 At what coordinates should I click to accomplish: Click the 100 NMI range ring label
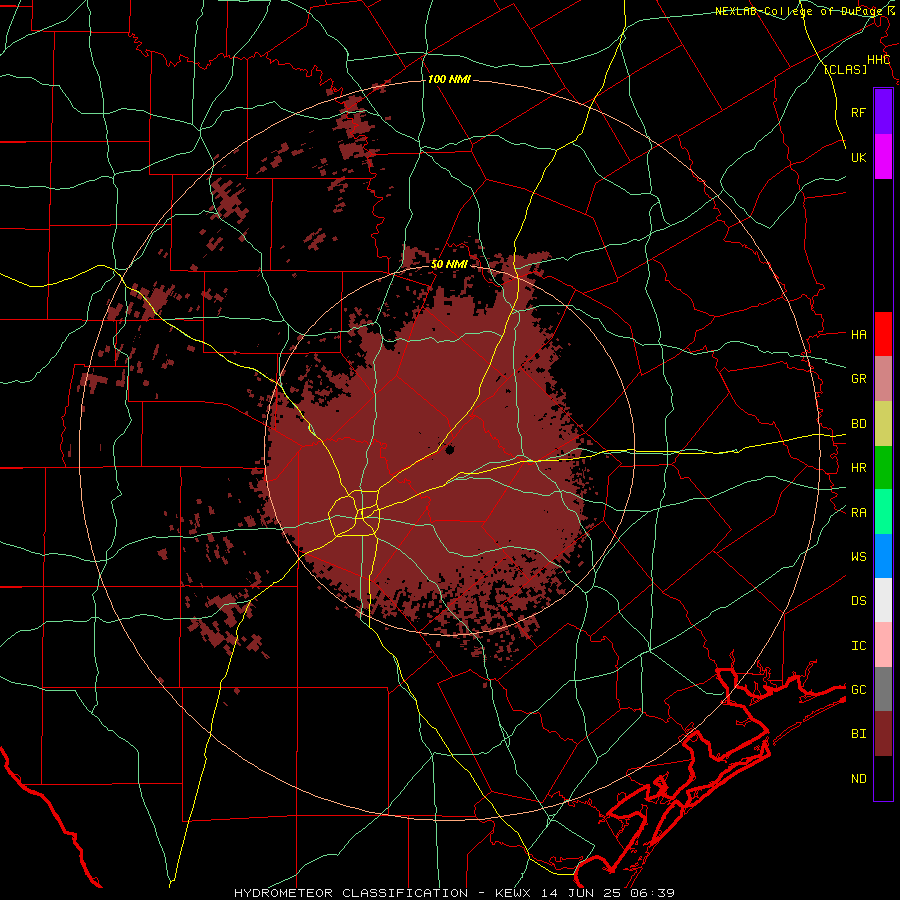point(449,79)
